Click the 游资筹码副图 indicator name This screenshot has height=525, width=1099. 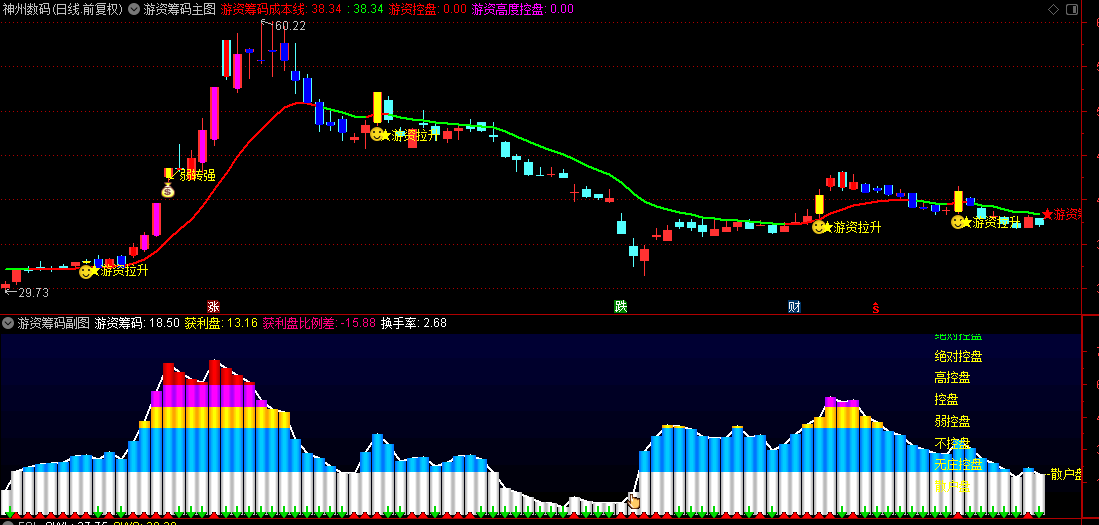(54, 323)
